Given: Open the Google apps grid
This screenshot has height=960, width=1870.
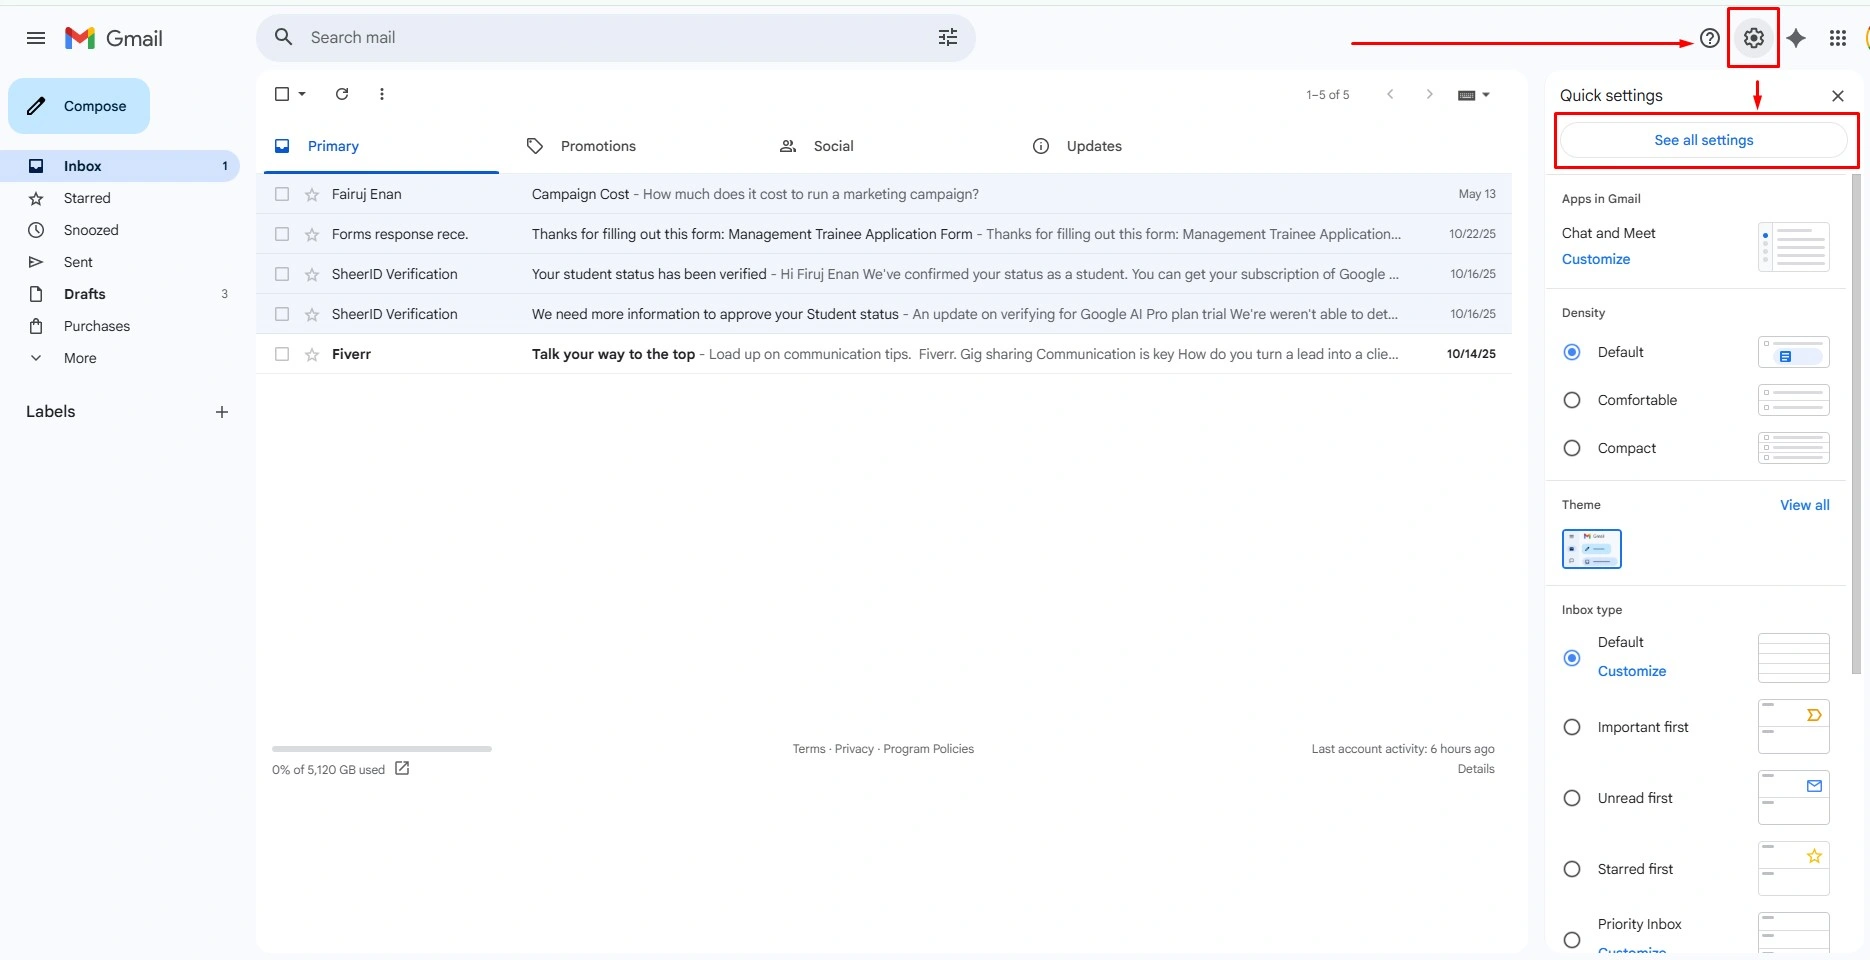Looking at the screenshot, I should pos(1838,38).
